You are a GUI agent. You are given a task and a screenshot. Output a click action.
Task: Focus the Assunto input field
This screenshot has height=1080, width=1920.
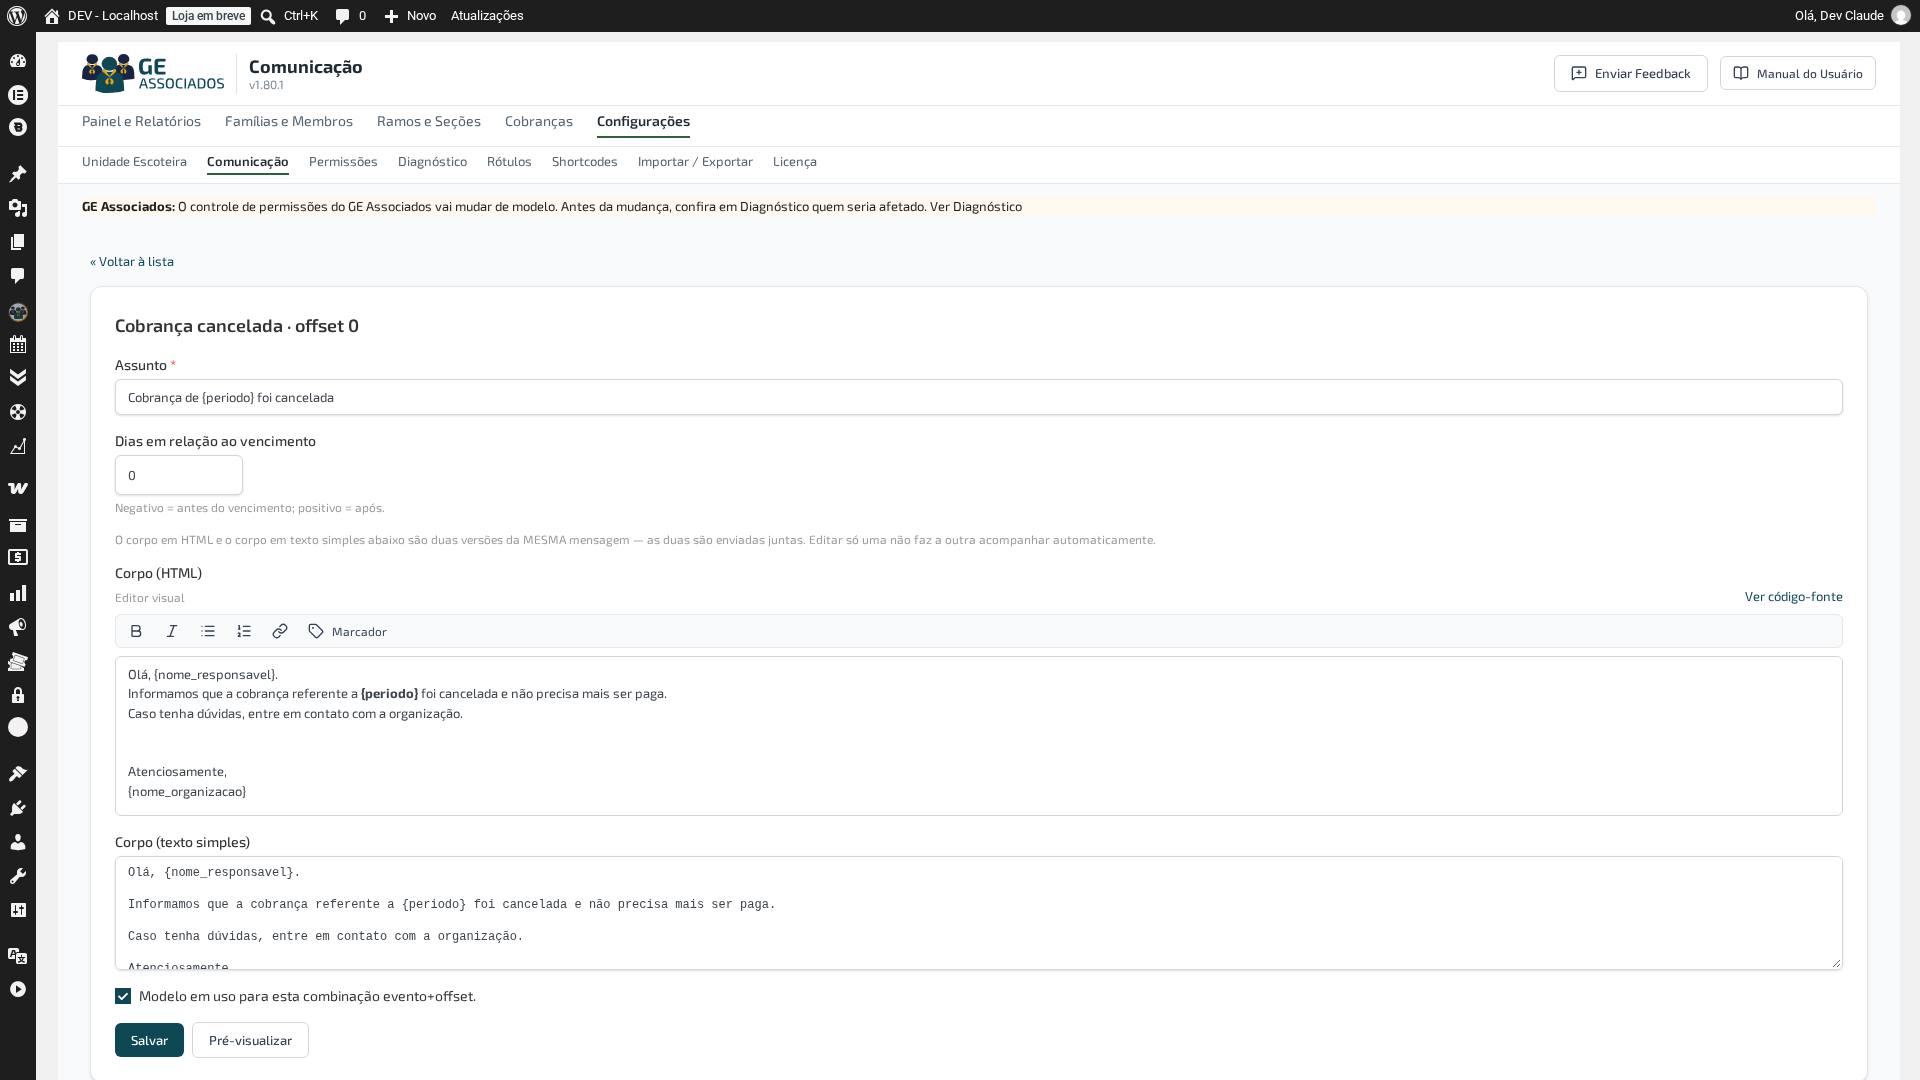pos(979,397)
